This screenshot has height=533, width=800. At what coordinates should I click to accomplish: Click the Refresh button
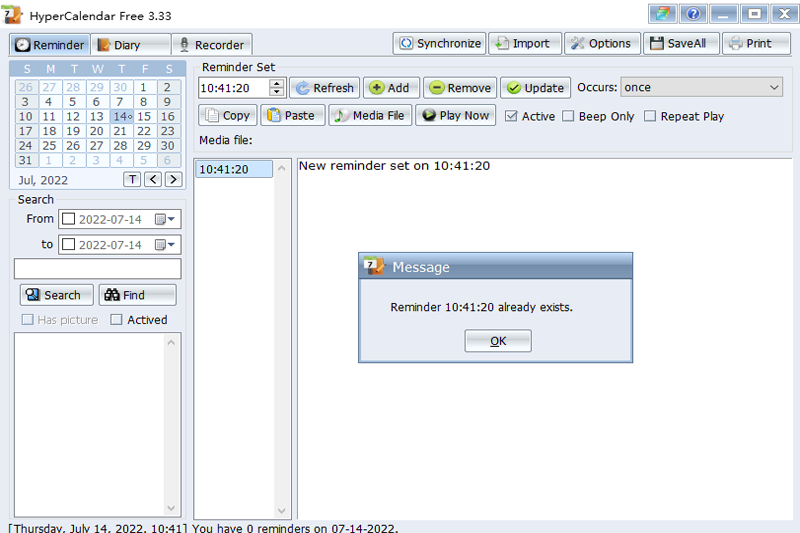click(324, 88)
